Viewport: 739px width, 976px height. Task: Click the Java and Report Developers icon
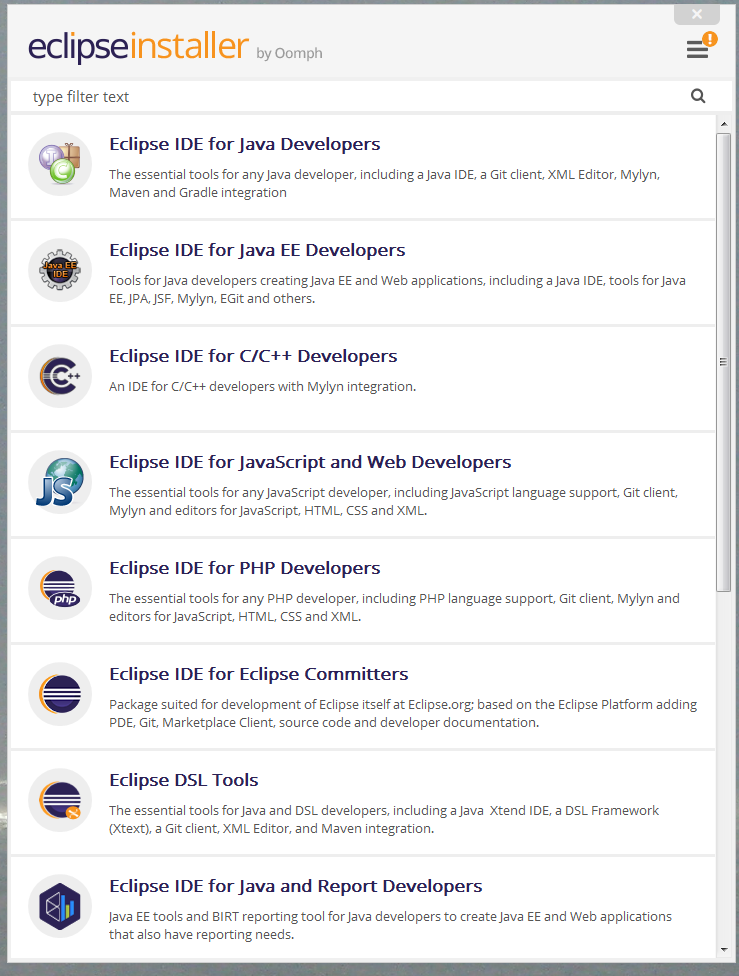click(60, 906)
